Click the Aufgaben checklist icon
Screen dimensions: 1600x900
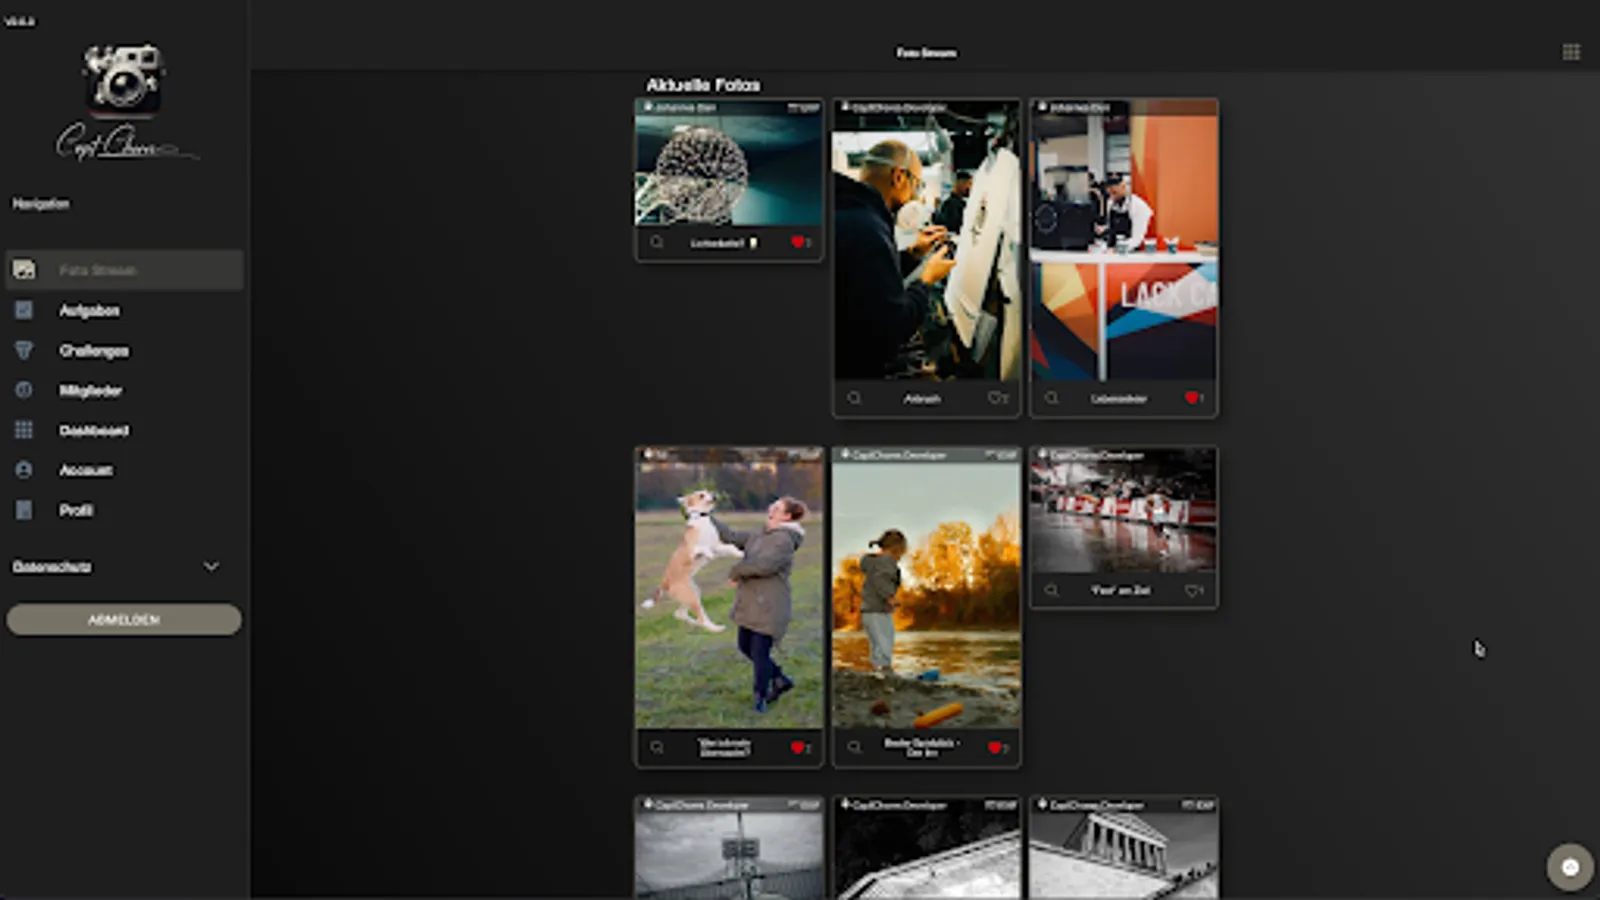(22, 310)
